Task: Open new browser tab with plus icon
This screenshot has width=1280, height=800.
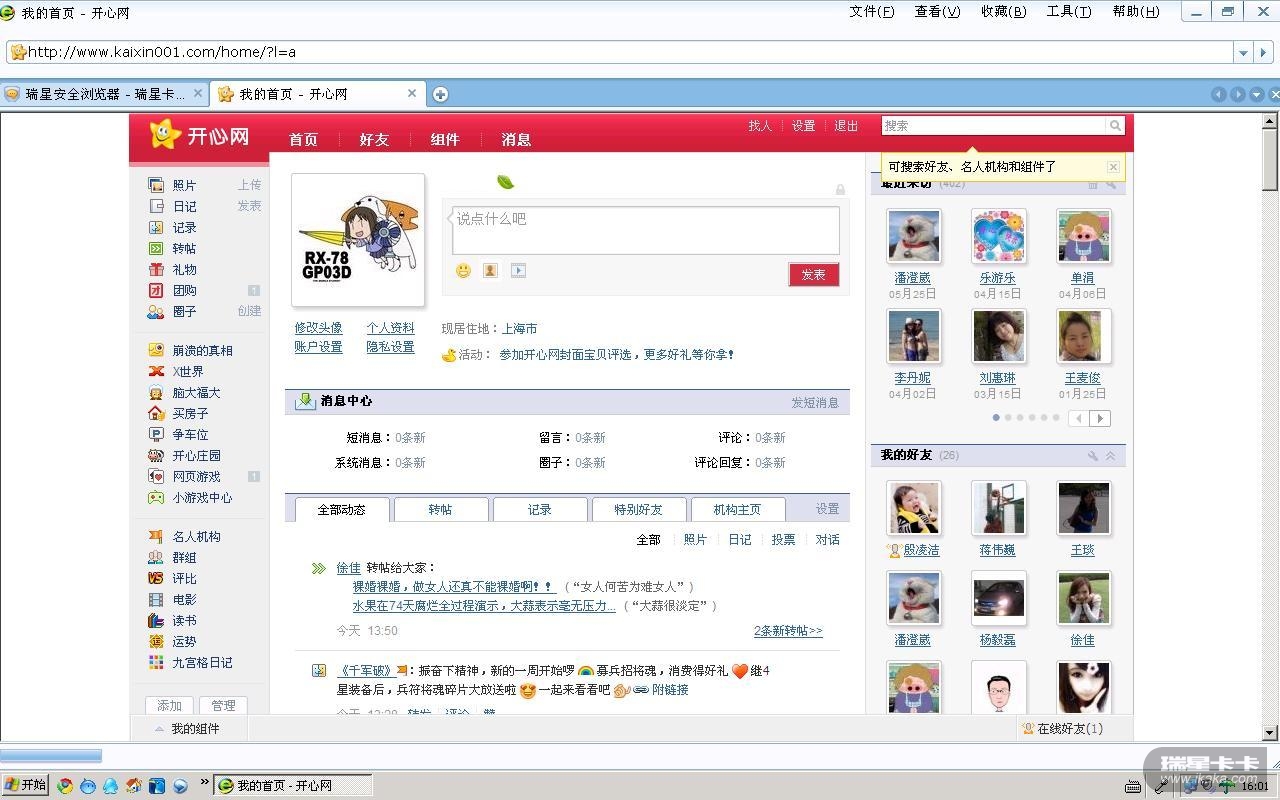Action: pos(440,94)
